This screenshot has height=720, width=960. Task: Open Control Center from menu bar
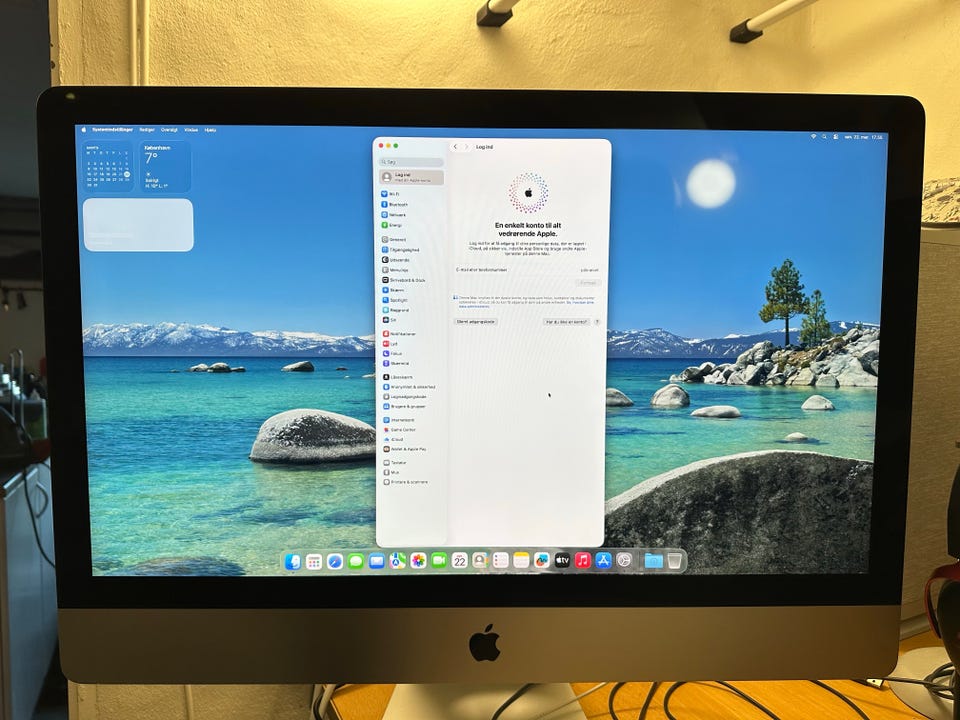pyautogui.click(x=836, y=137)
